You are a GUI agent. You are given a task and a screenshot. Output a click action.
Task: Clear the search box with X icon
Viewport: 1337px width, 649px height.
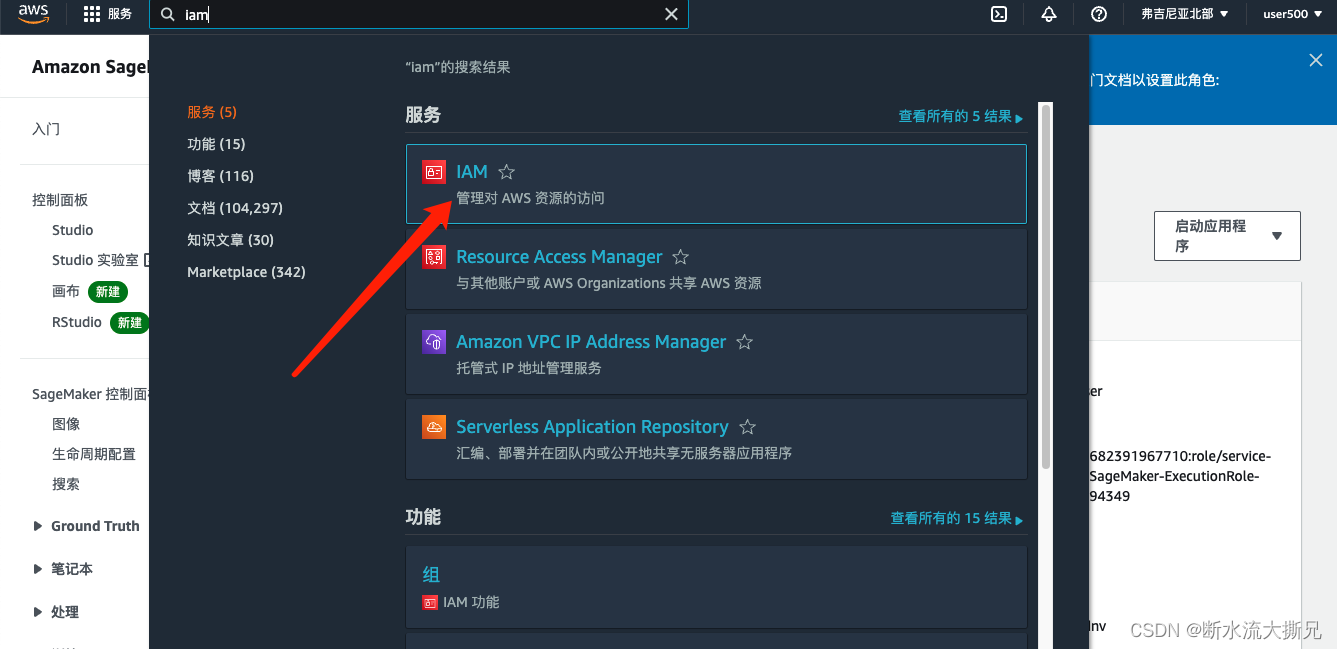pyautogui.click(x=672, y=14)
